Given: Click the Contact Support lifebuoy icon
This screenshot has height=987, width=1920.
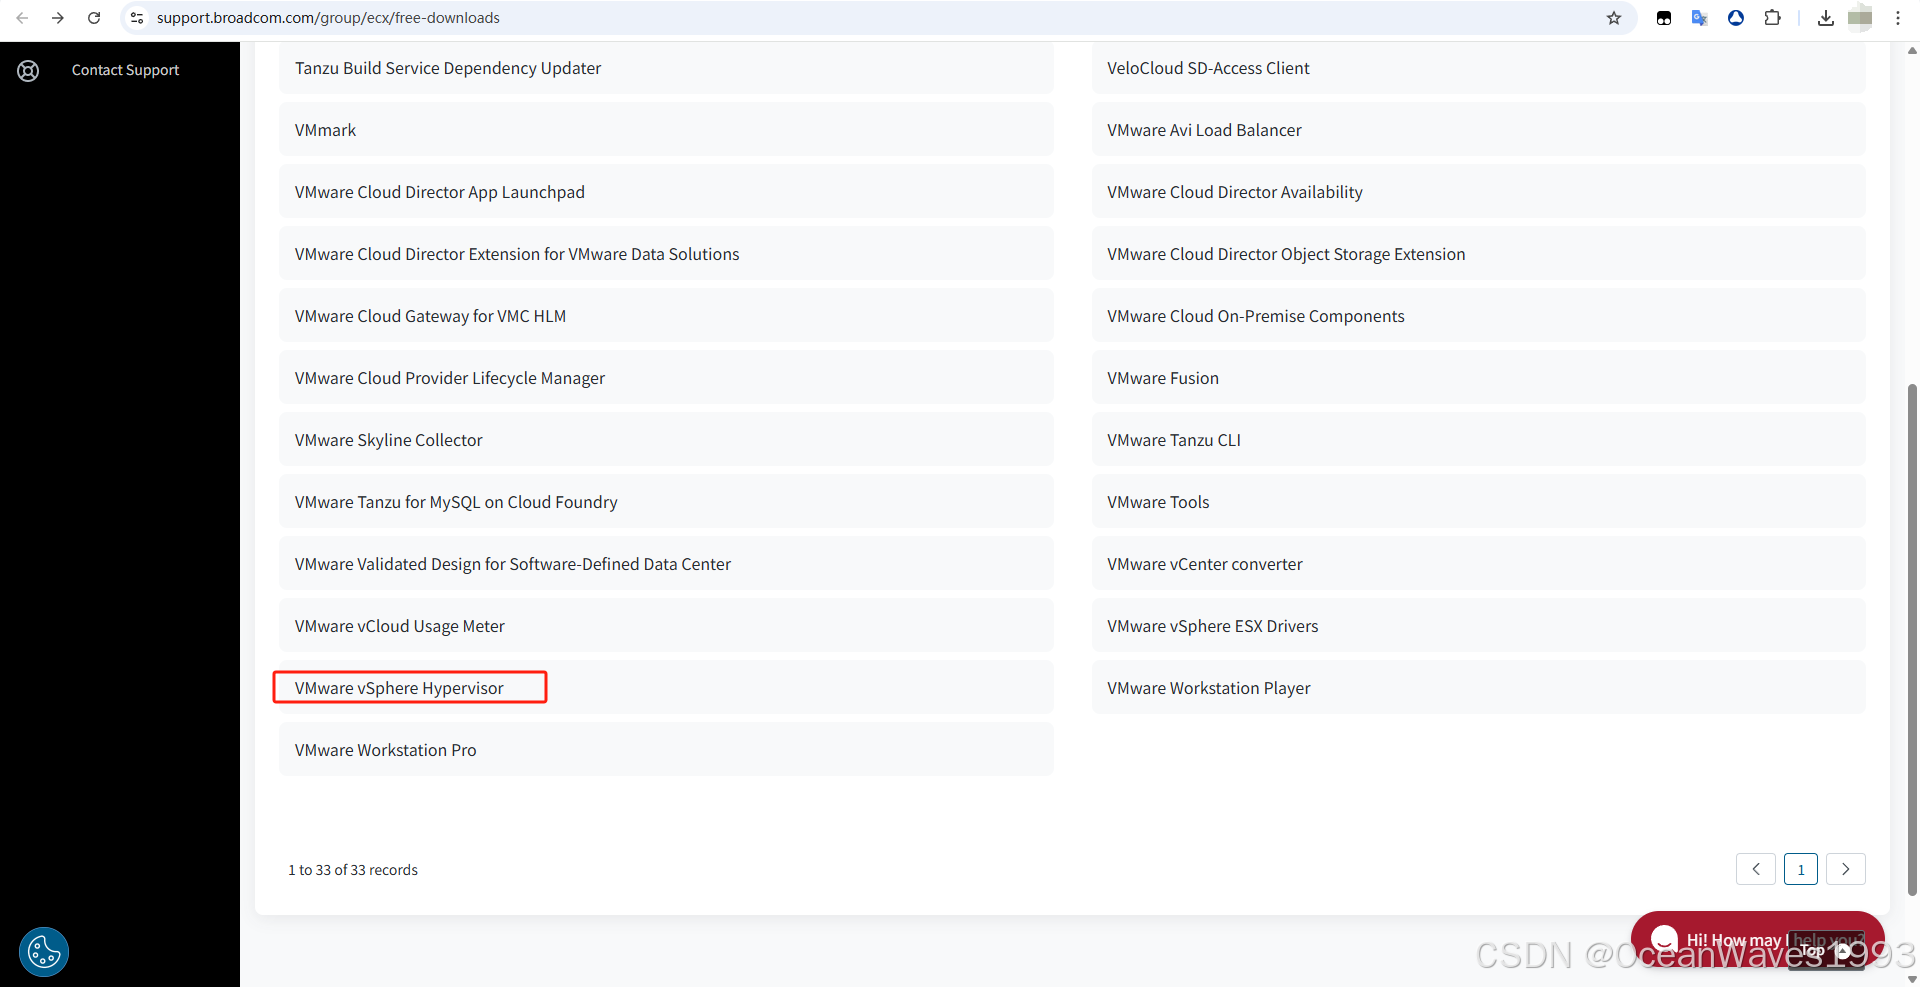Looking at the screenshot, I should (28, 70).
